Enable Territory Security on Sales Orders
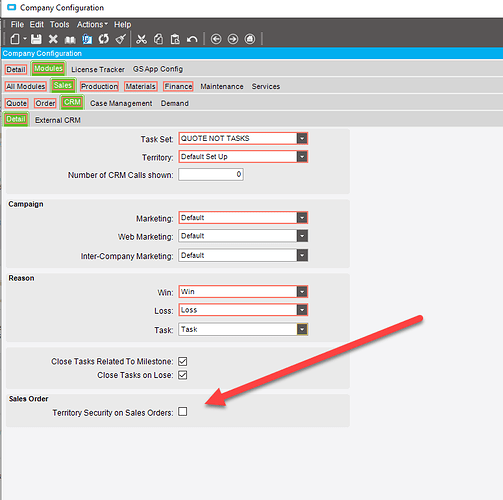Viewport: 503px width, 500px height. (x=183, y=412)
